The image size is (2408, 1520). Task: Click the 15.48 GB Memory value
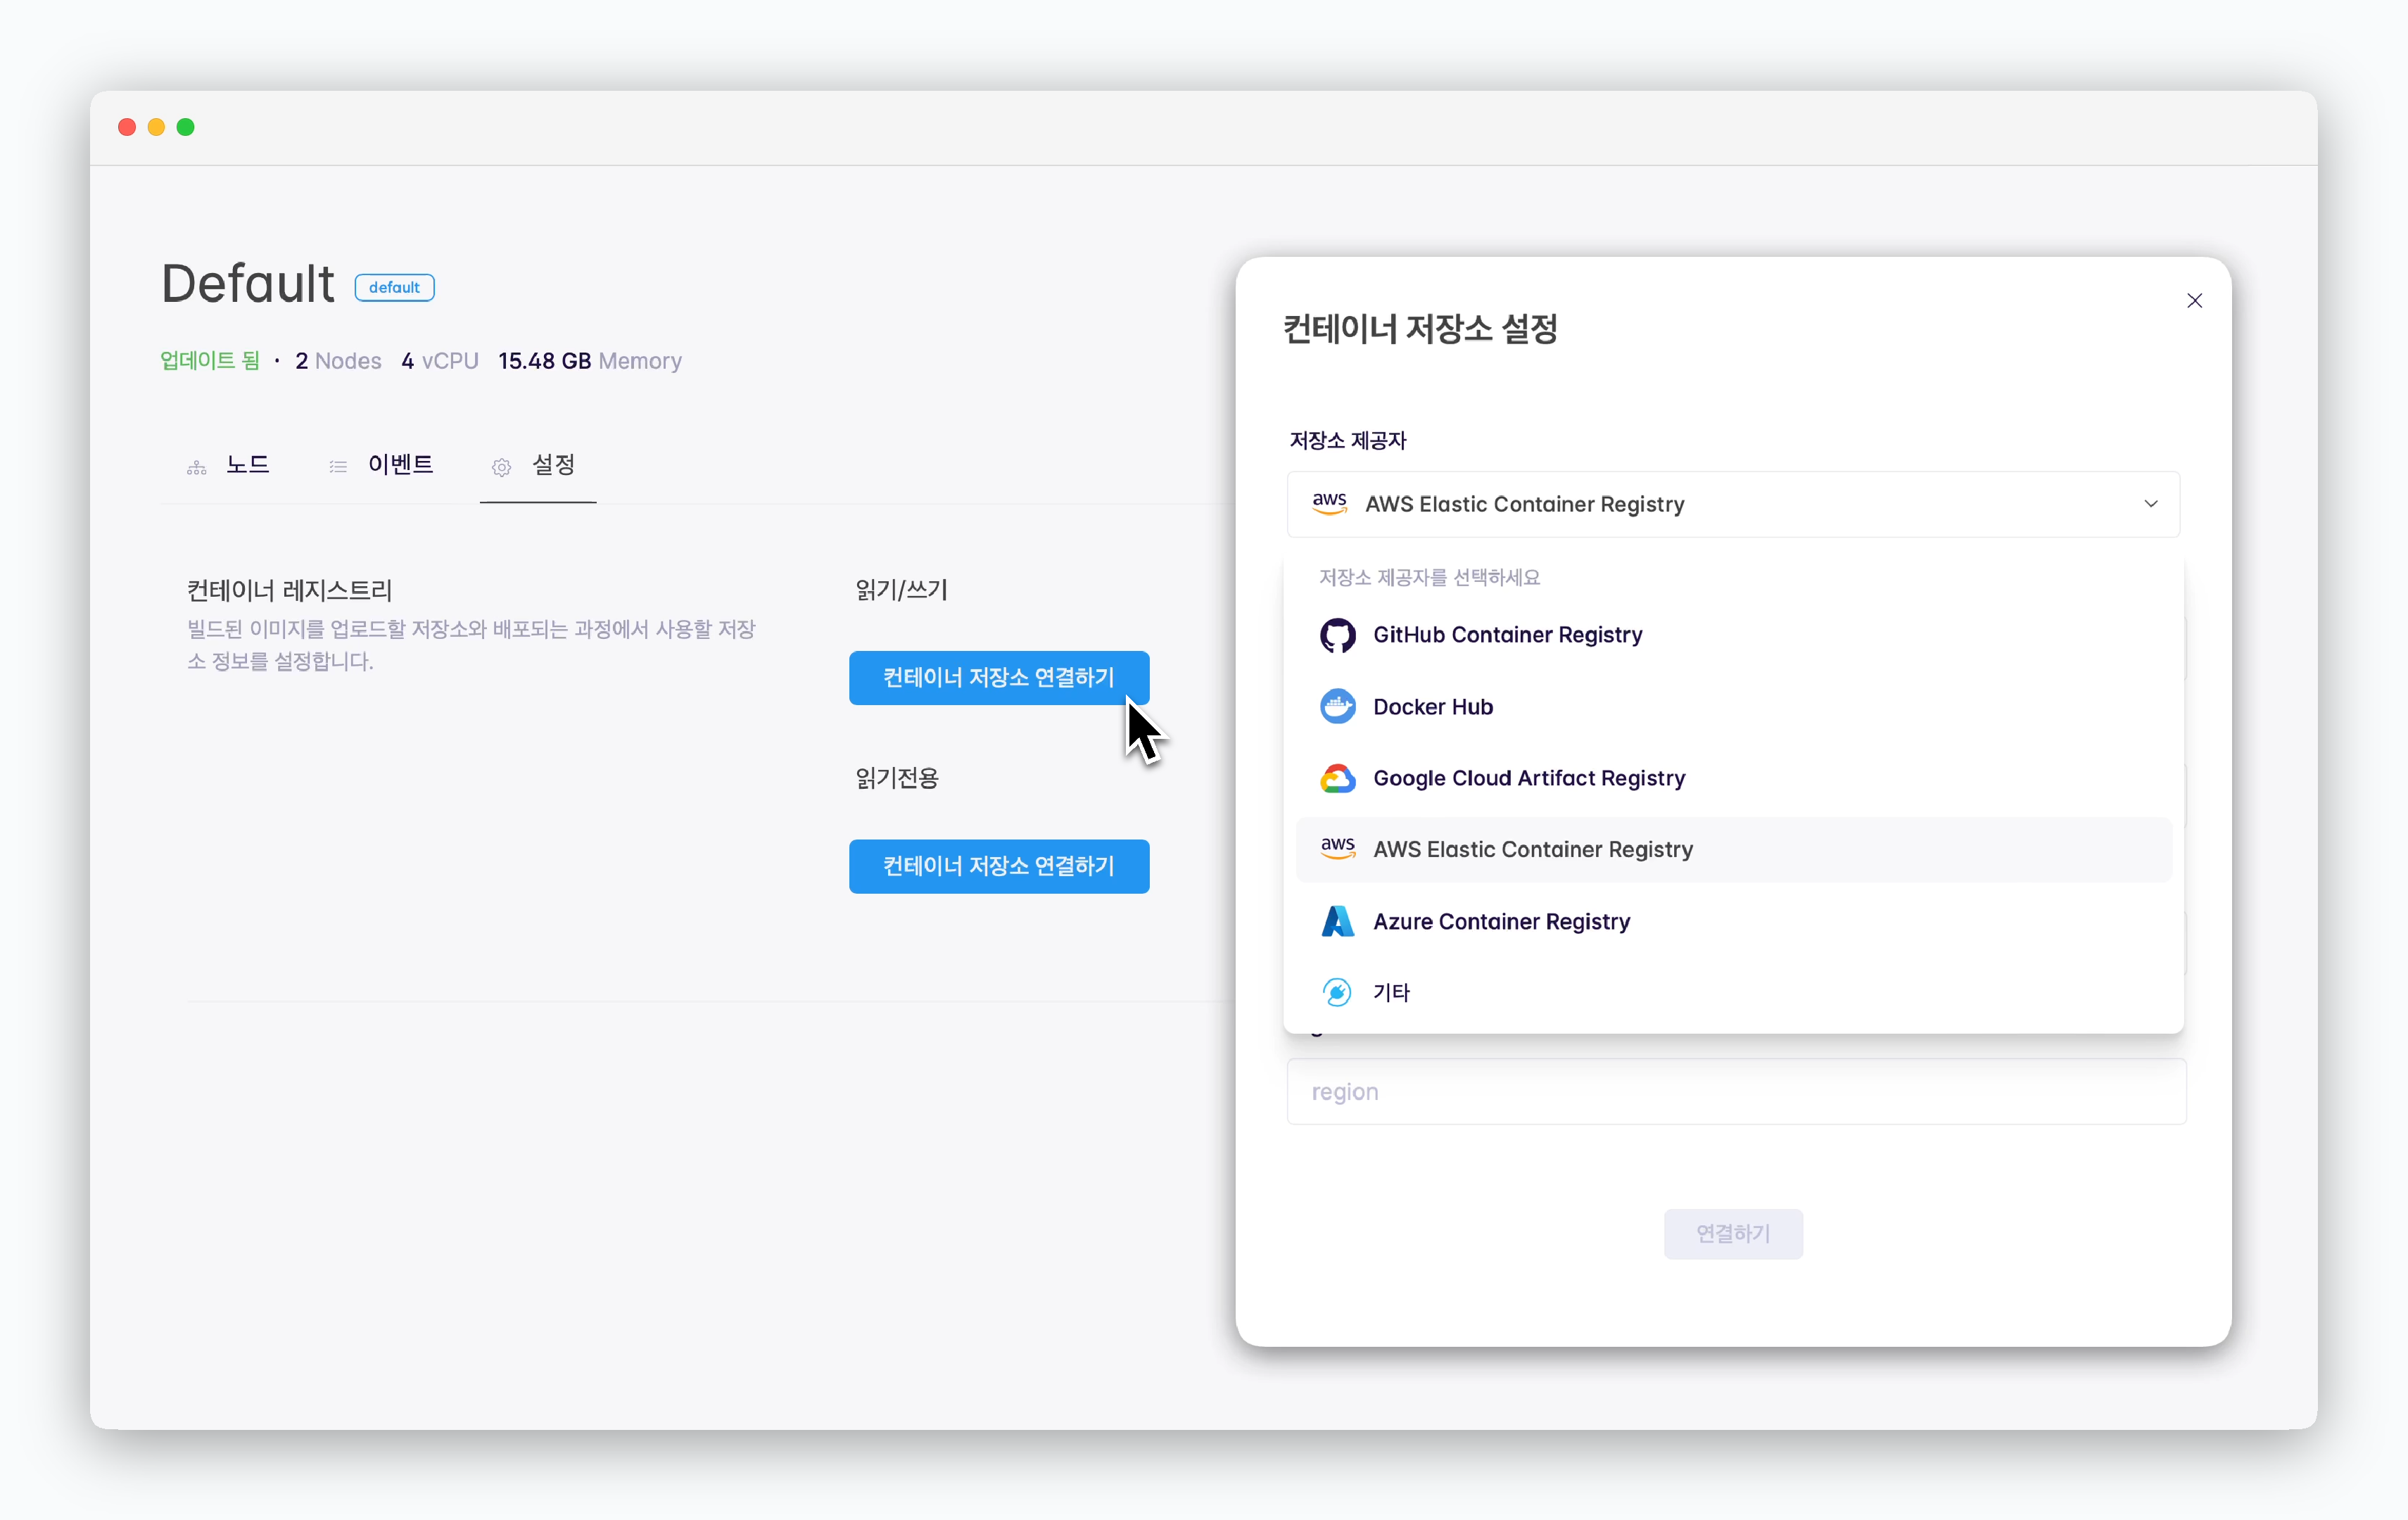point(590,361)
